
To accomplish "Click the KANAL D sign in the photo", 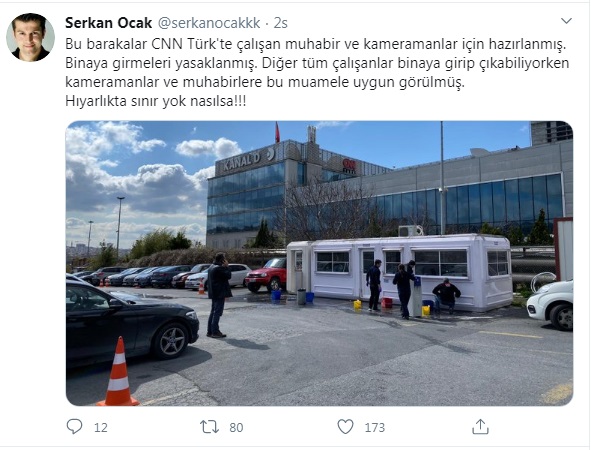I will (x=249, y=160).
